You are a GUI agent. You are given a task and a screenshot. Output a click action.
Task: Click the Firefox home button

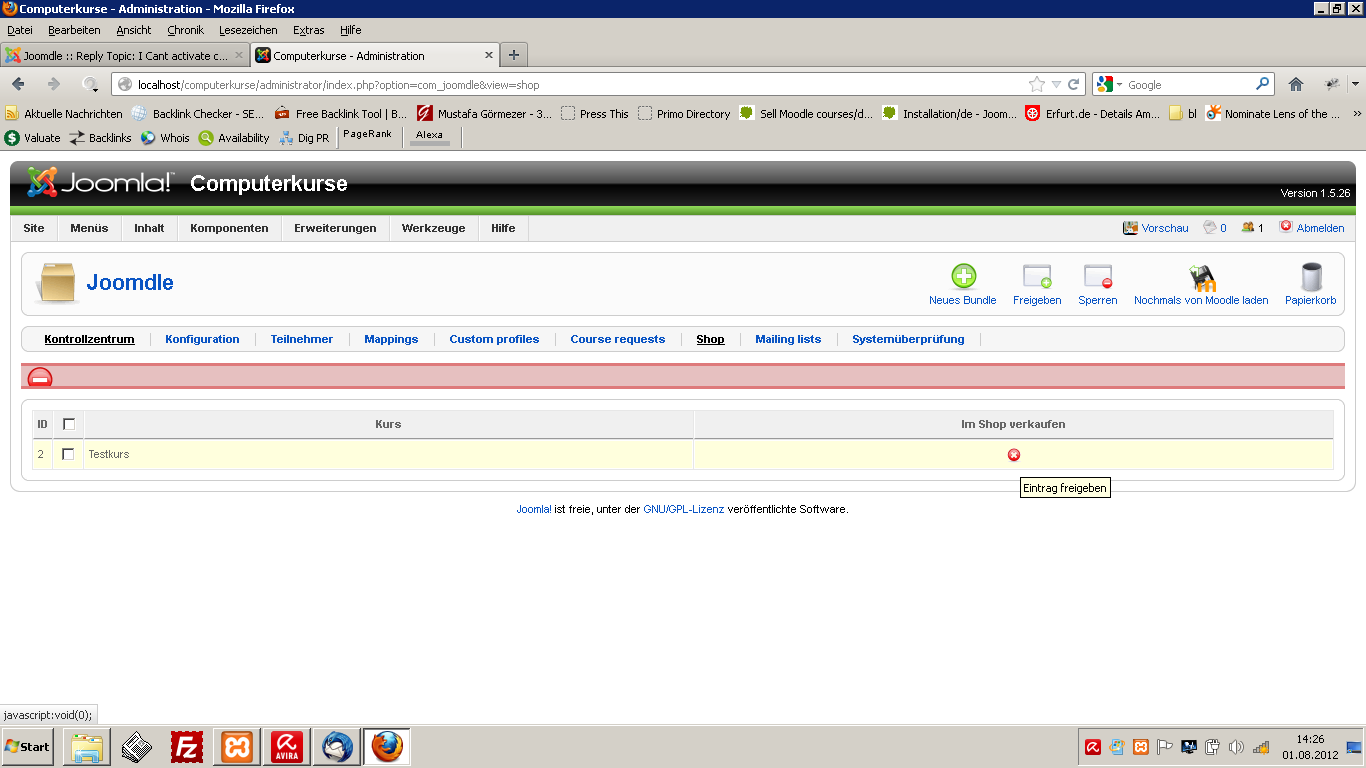pyautogui.click(x=1296, y=85)
